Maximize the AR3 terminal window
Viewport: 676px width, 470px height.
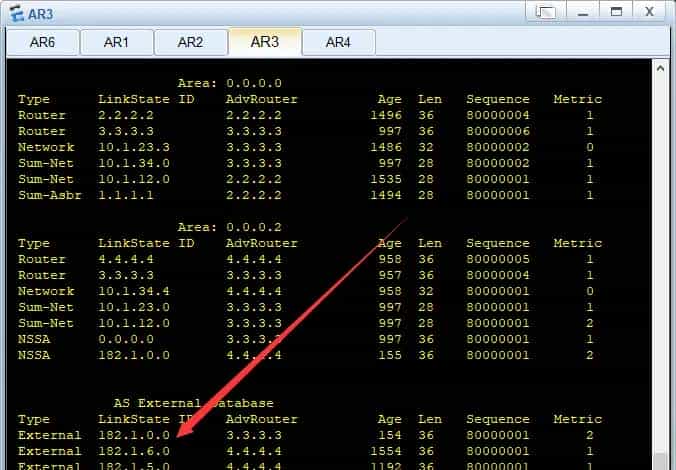[x=617, y=12]
